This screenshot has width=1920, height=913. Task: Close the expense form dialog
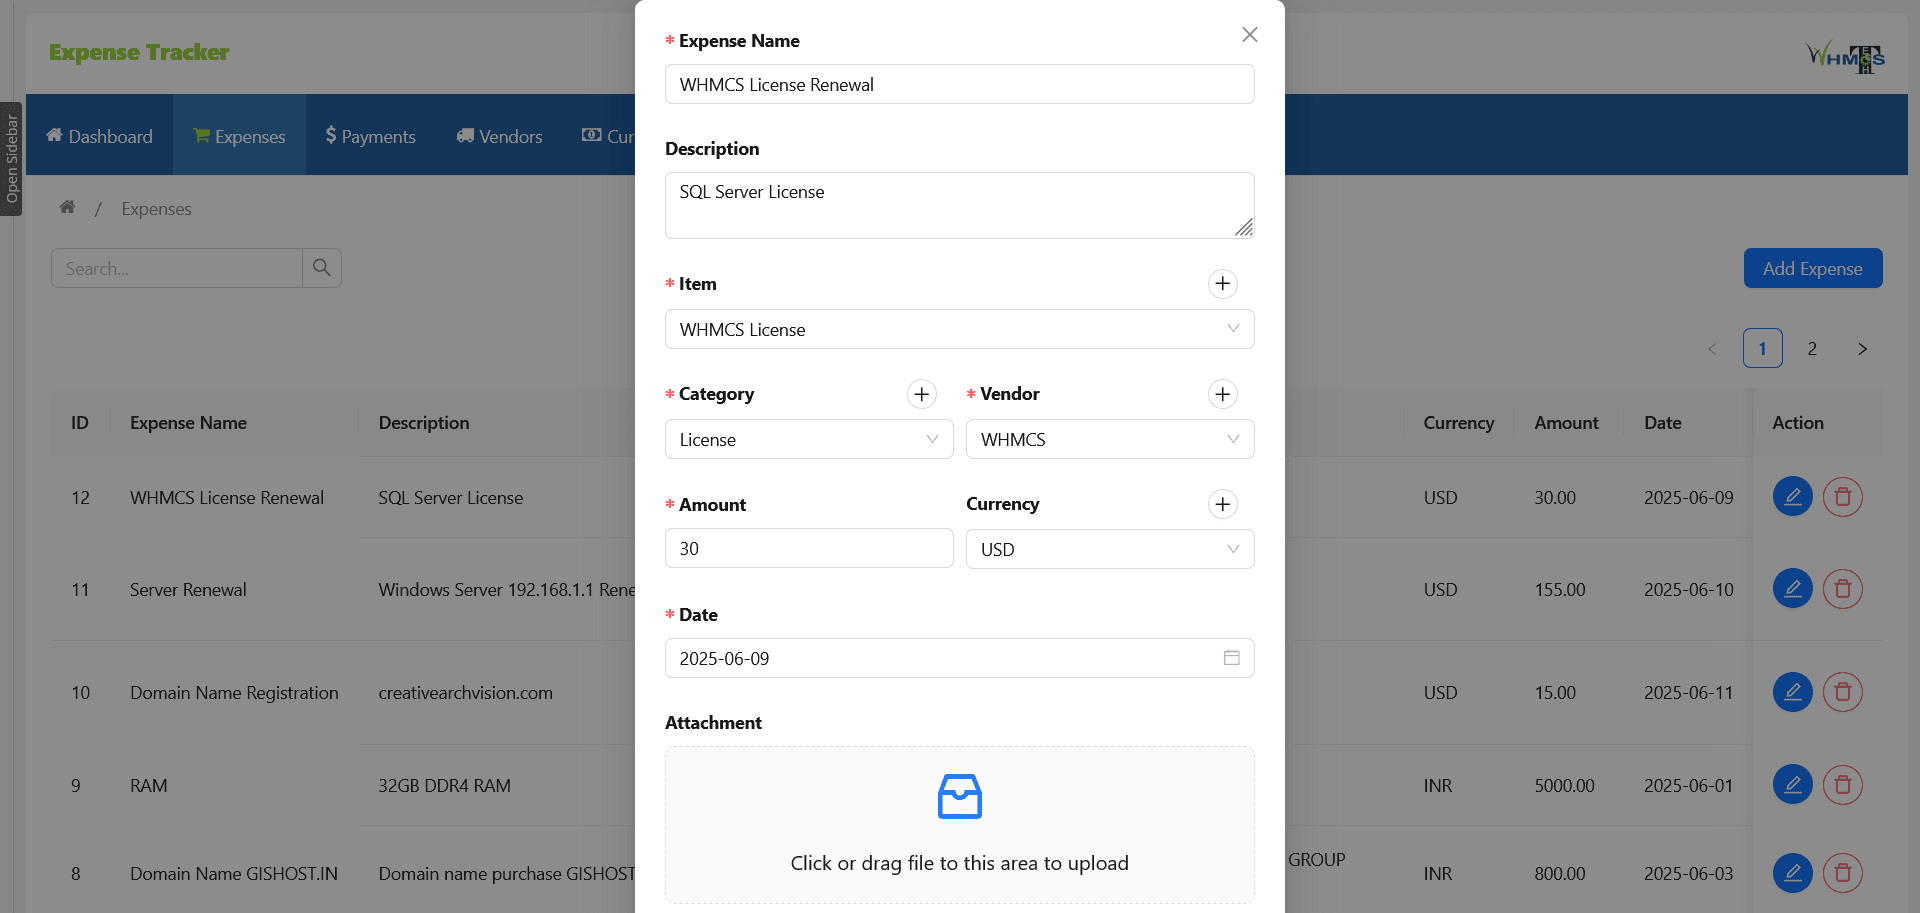(1249, 35)
